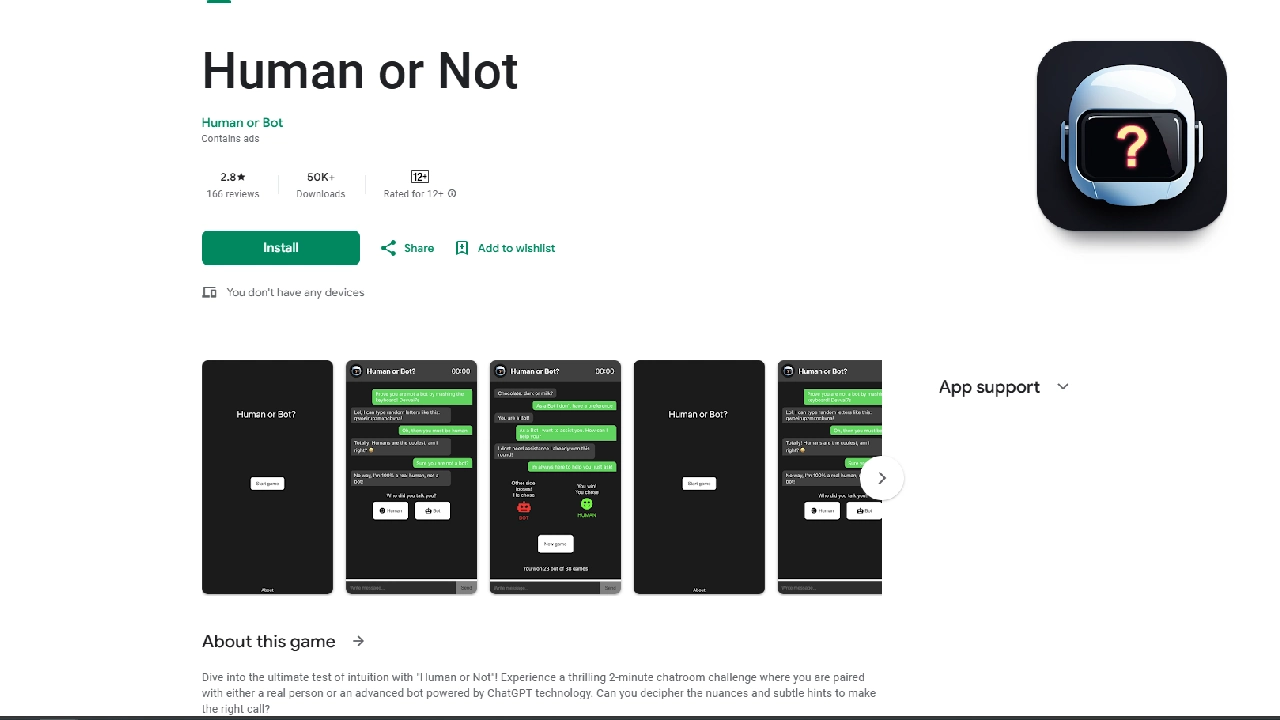The height and width of the screenshot is (720, 1280).
Task: Click the 12+ content rating badge
Action: [x=419, y=176]
